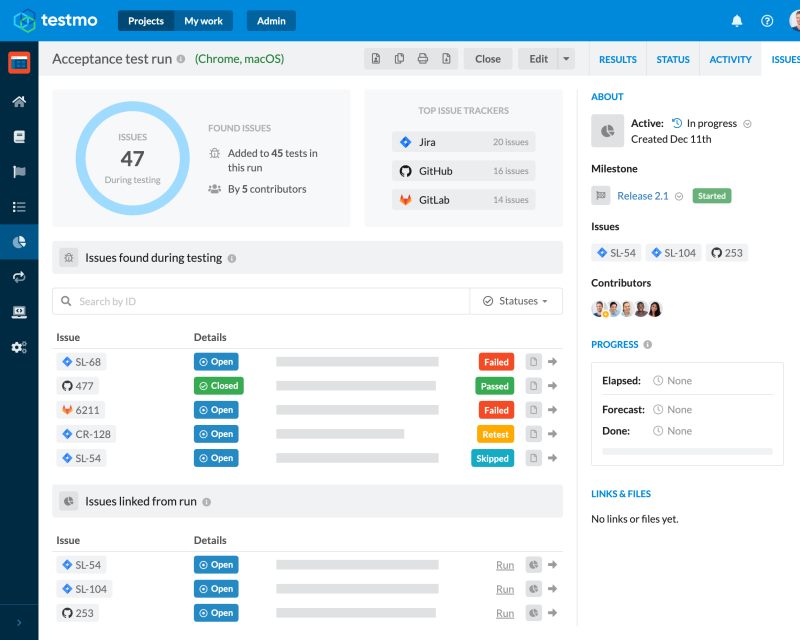This screenshot has height=640, width=800.
Task: Click the document icon in 477 row
Action: click(533, 386)
